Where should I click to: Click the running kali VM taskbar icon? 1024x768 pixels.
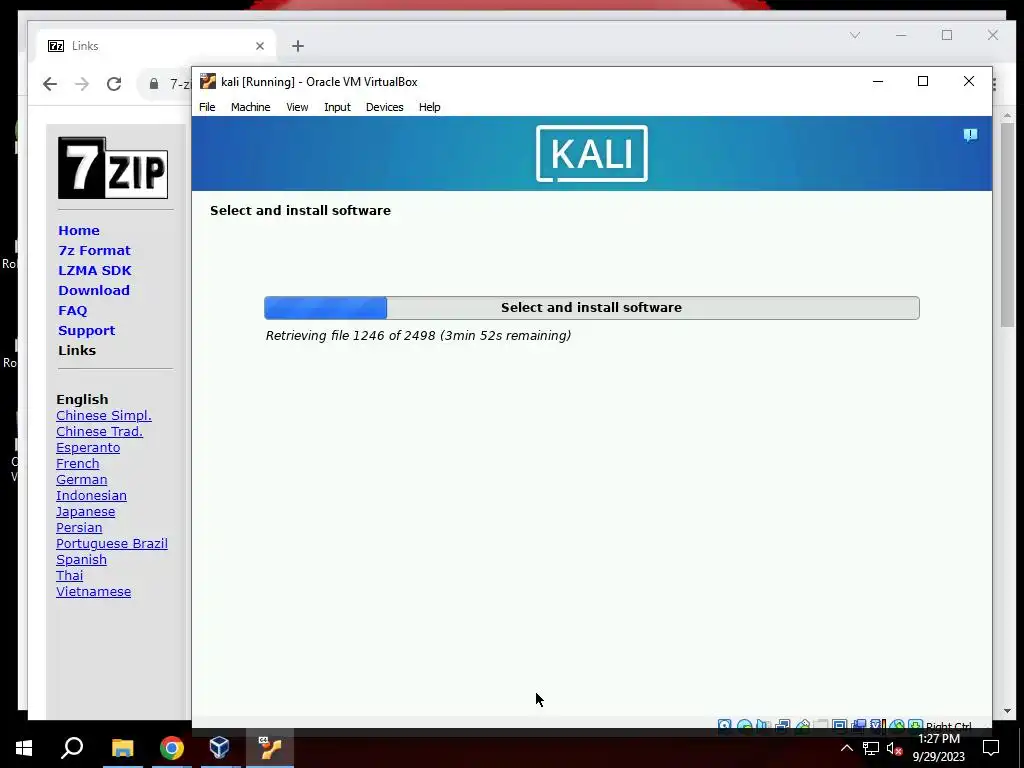pyautogui.click(x=269, y=748)
